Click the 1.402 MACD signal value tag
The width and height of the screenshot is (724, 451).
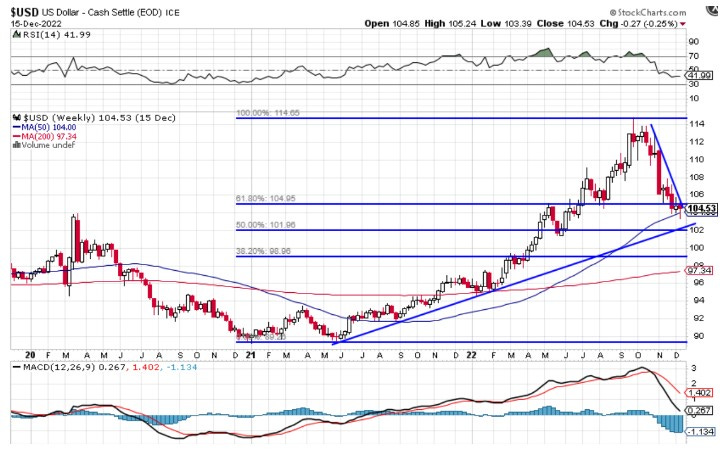click(697, 393)
